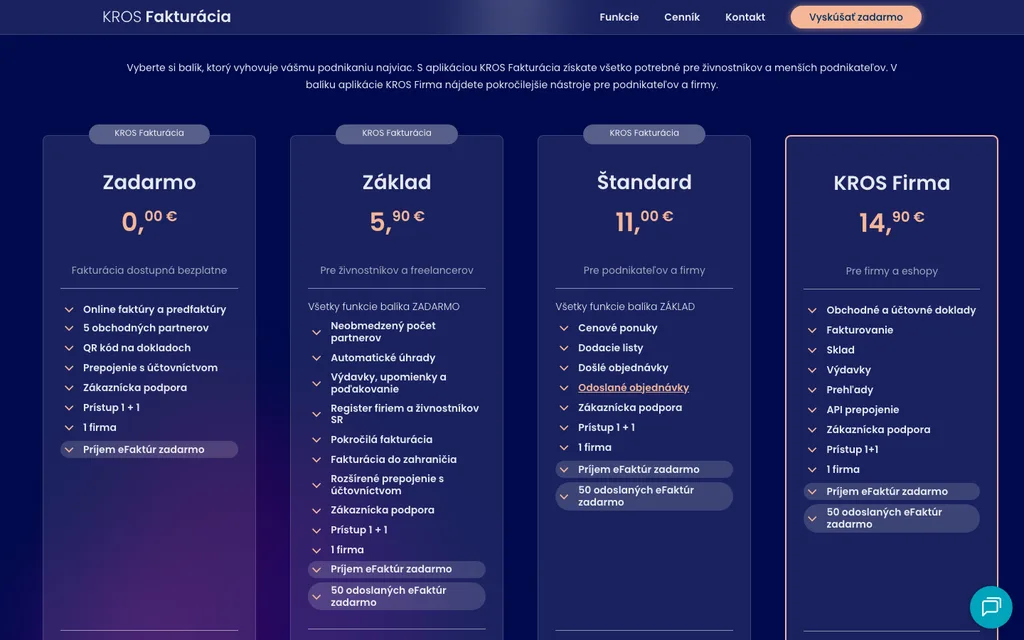Open the live chat widget icon
Viewport: 1024px width, 640px height.
pyautogui.click(x=991, y=607)
